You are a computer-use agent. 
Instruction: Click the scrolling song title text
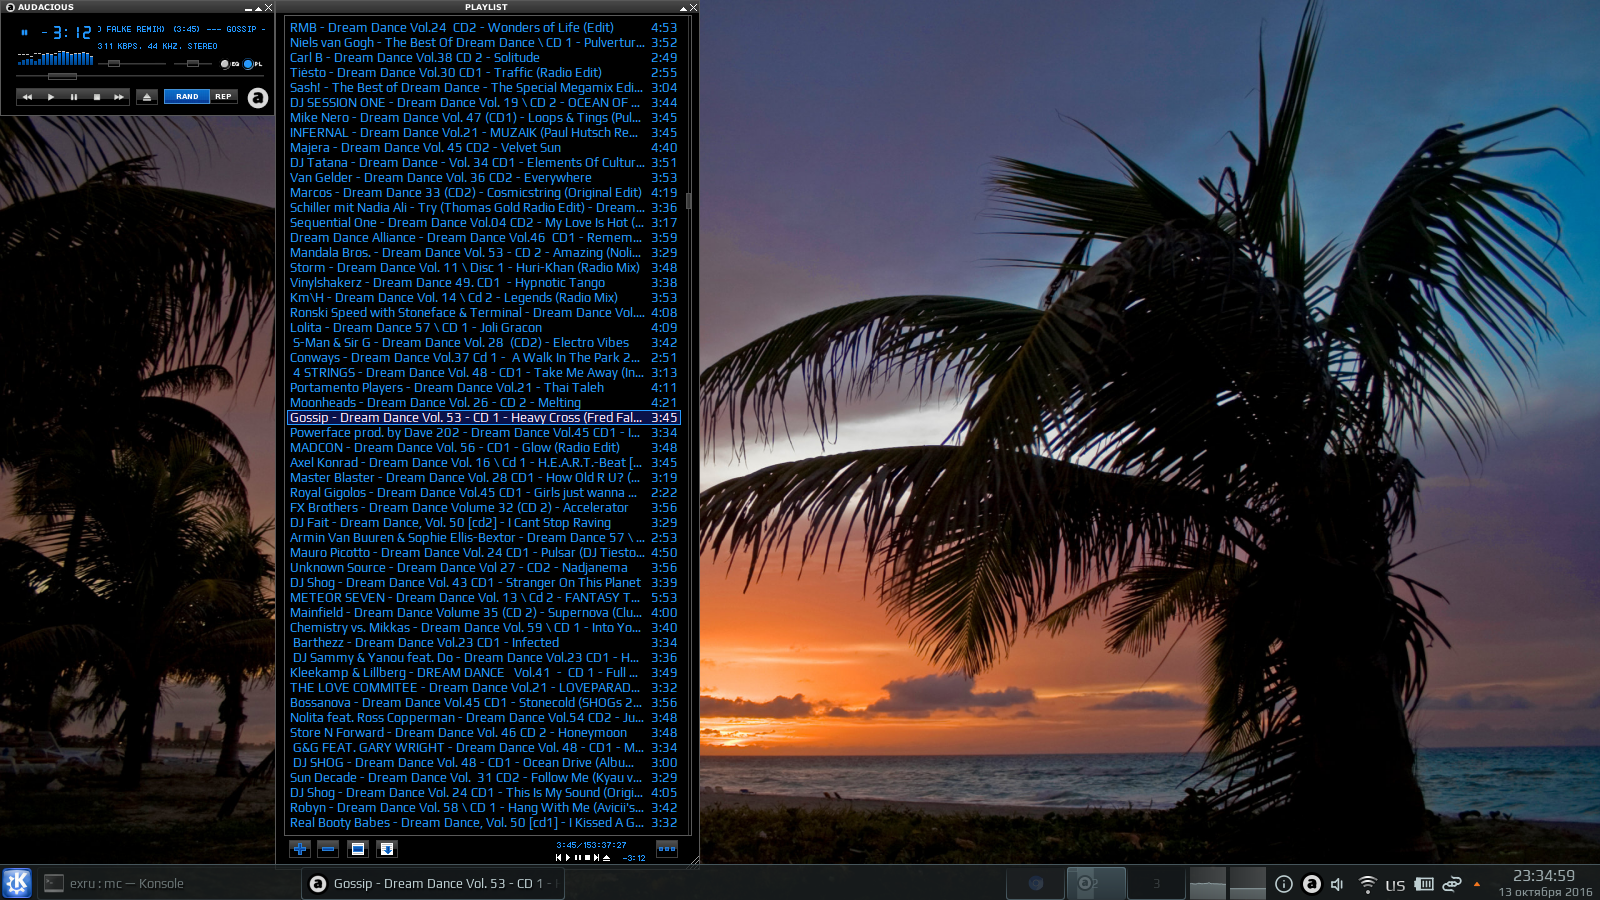[181, 29]
